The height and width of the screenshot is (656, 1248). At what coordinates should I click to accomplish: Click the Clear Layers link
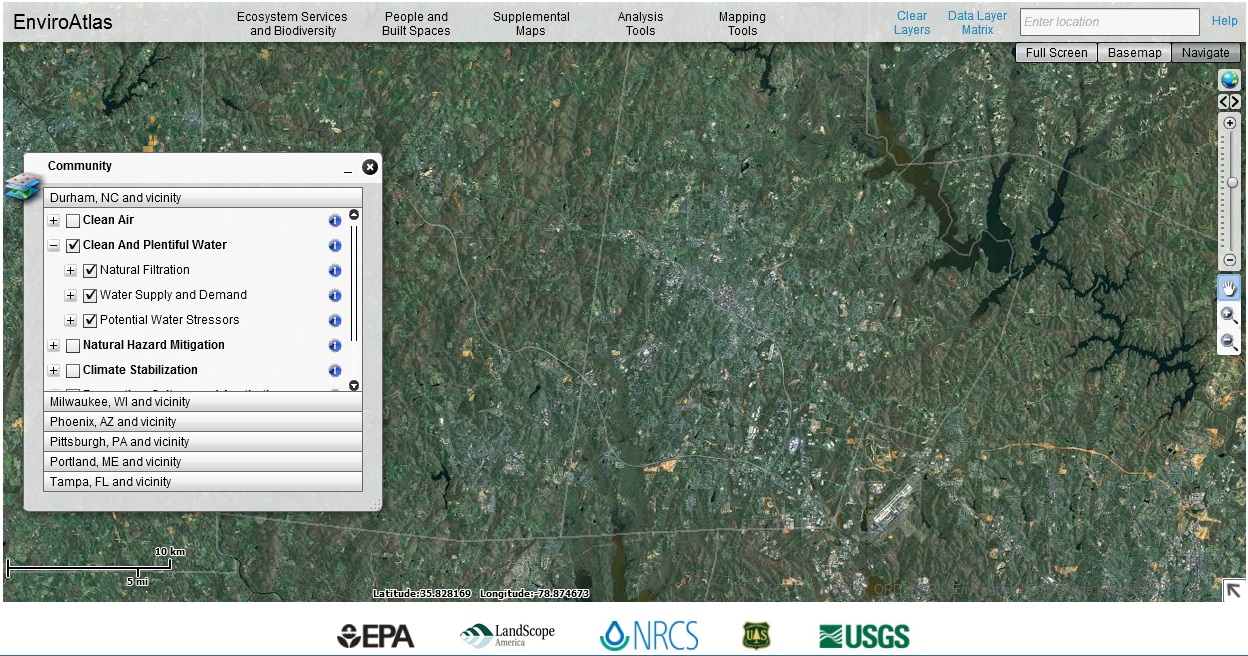912,23
